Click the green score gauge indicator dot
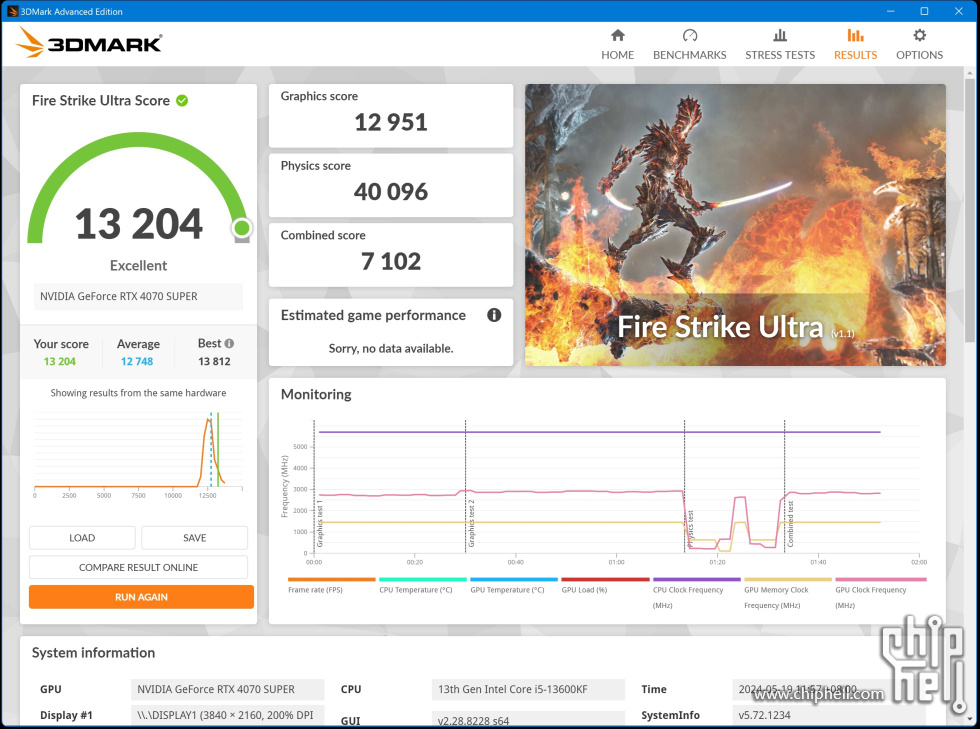The height and width of the screenshot is (729, 980). tap(242, 228)
